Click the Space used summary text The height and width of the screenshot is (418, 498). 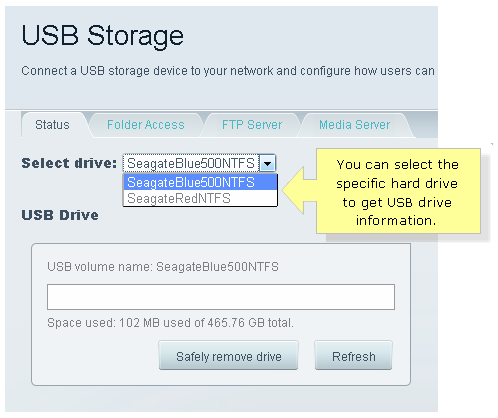[170, 323]
